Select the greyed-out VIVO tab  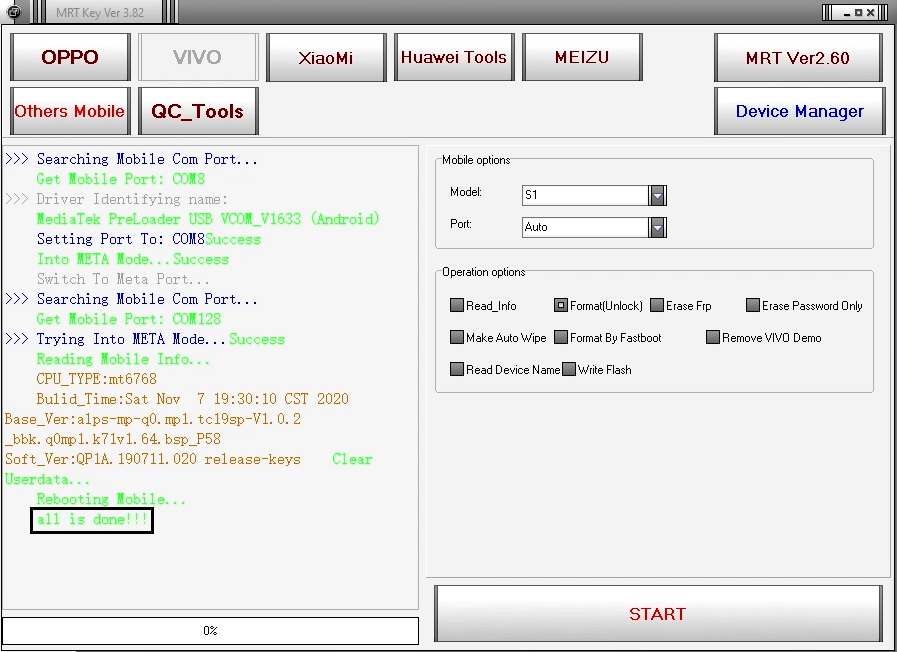coord(198,57)
